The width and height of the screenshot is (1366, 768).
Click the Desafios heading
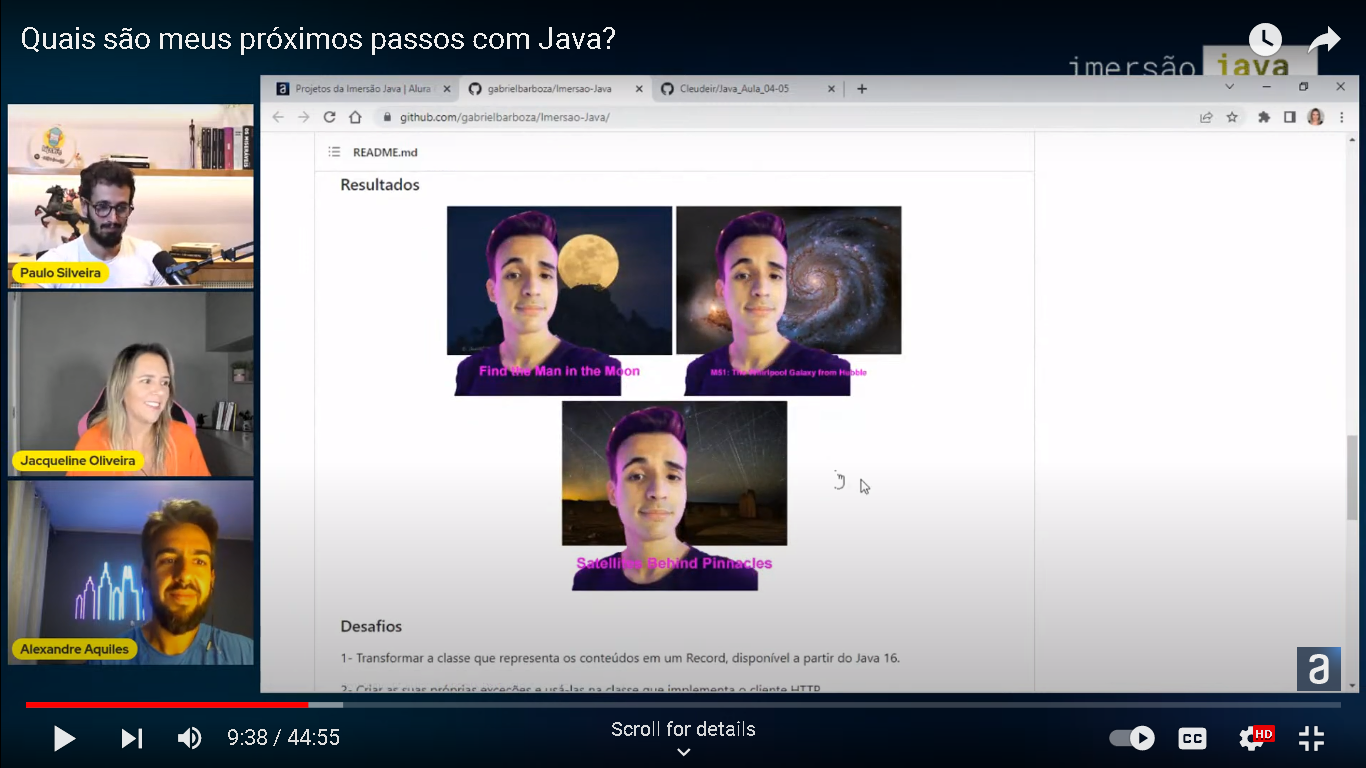point(371,626)
